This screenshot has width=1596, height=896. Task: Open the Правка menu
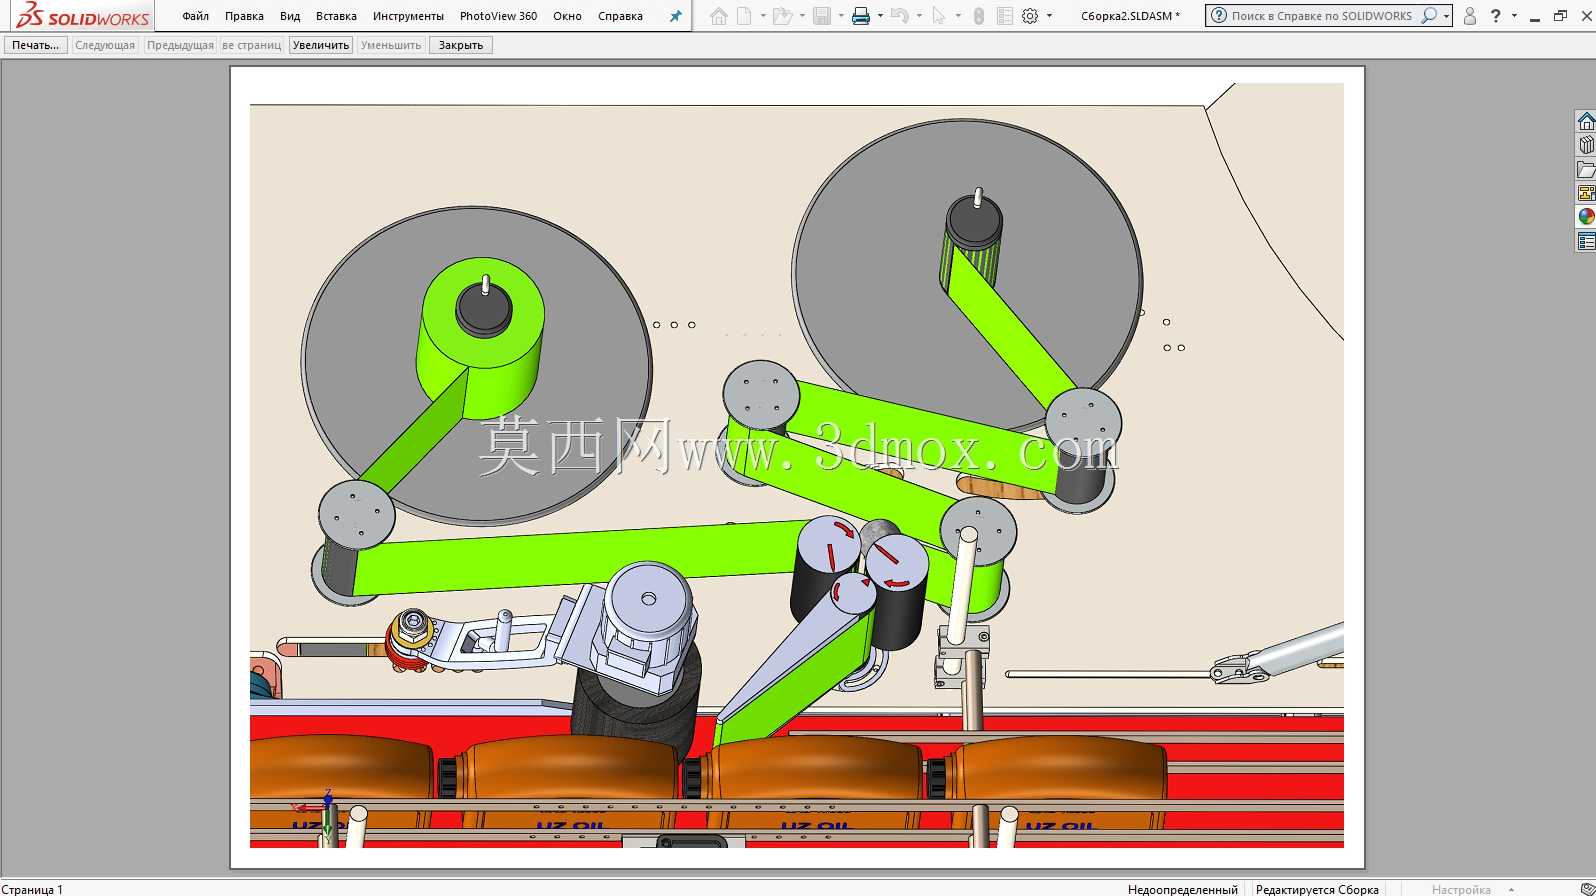point(244,16)
